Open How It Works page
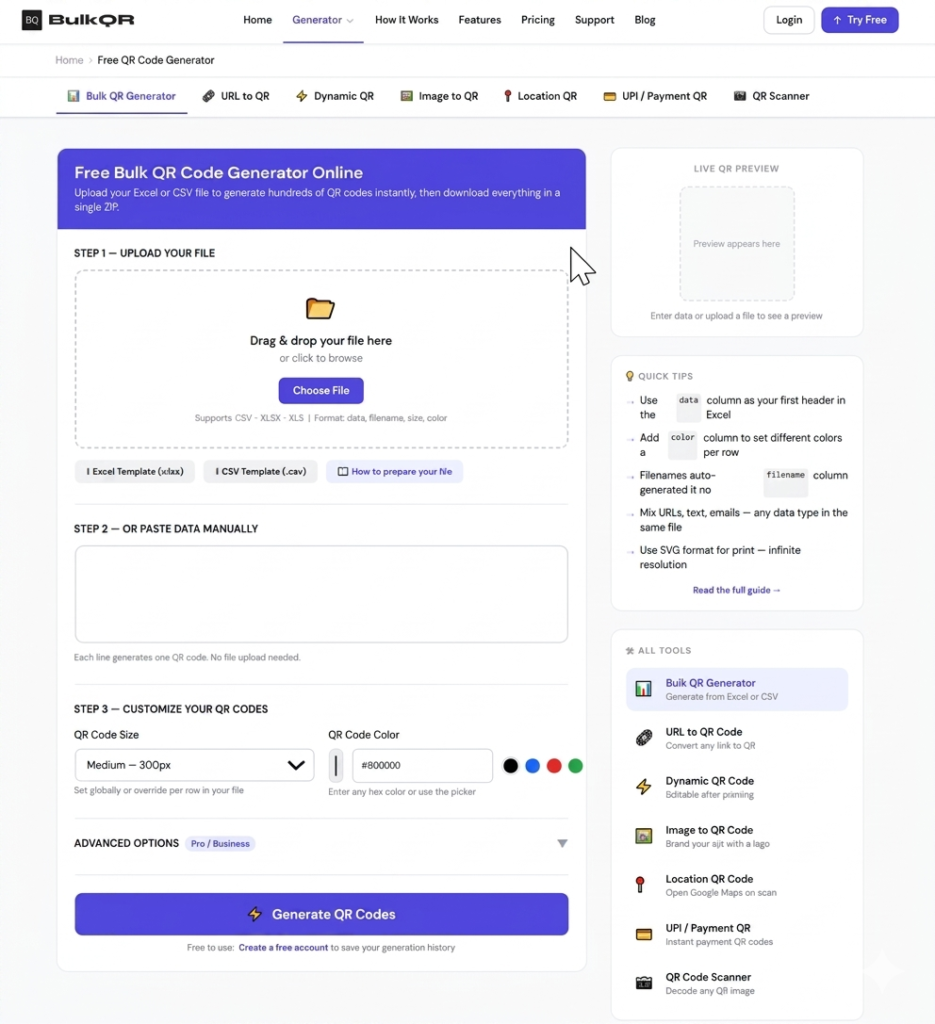The width and height of the screenshot is (935, 1024). click(x=406, y=20)
